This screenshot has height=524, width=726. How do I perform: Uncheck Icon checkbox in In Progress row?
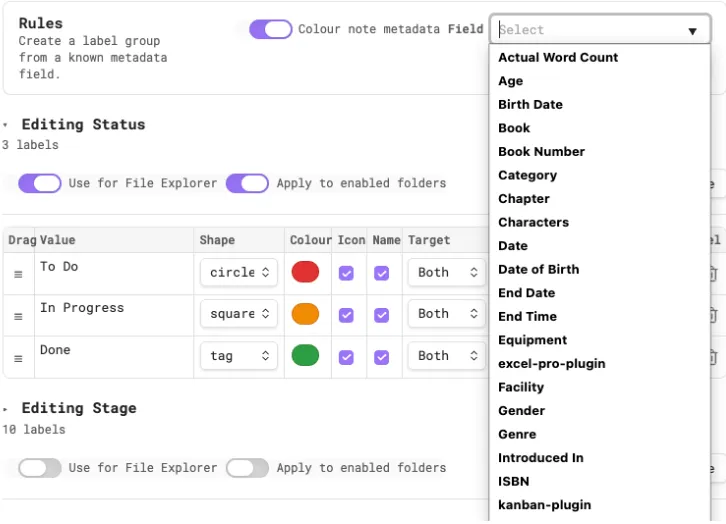click(346, 315)
